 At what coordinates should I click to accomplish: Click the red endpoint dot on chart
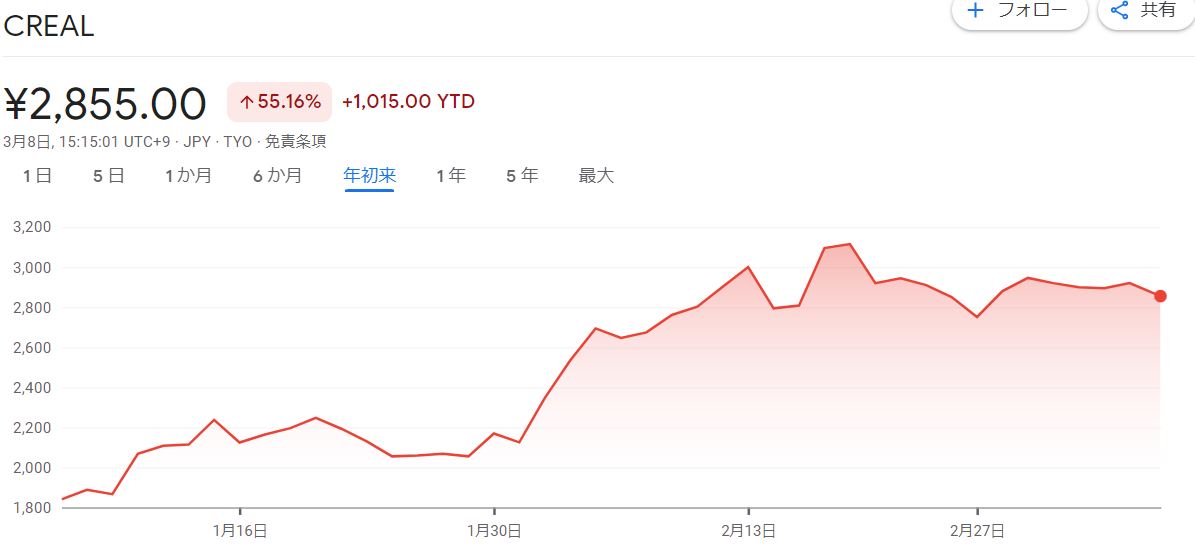pyautogui.click(x=1160, y=296)
